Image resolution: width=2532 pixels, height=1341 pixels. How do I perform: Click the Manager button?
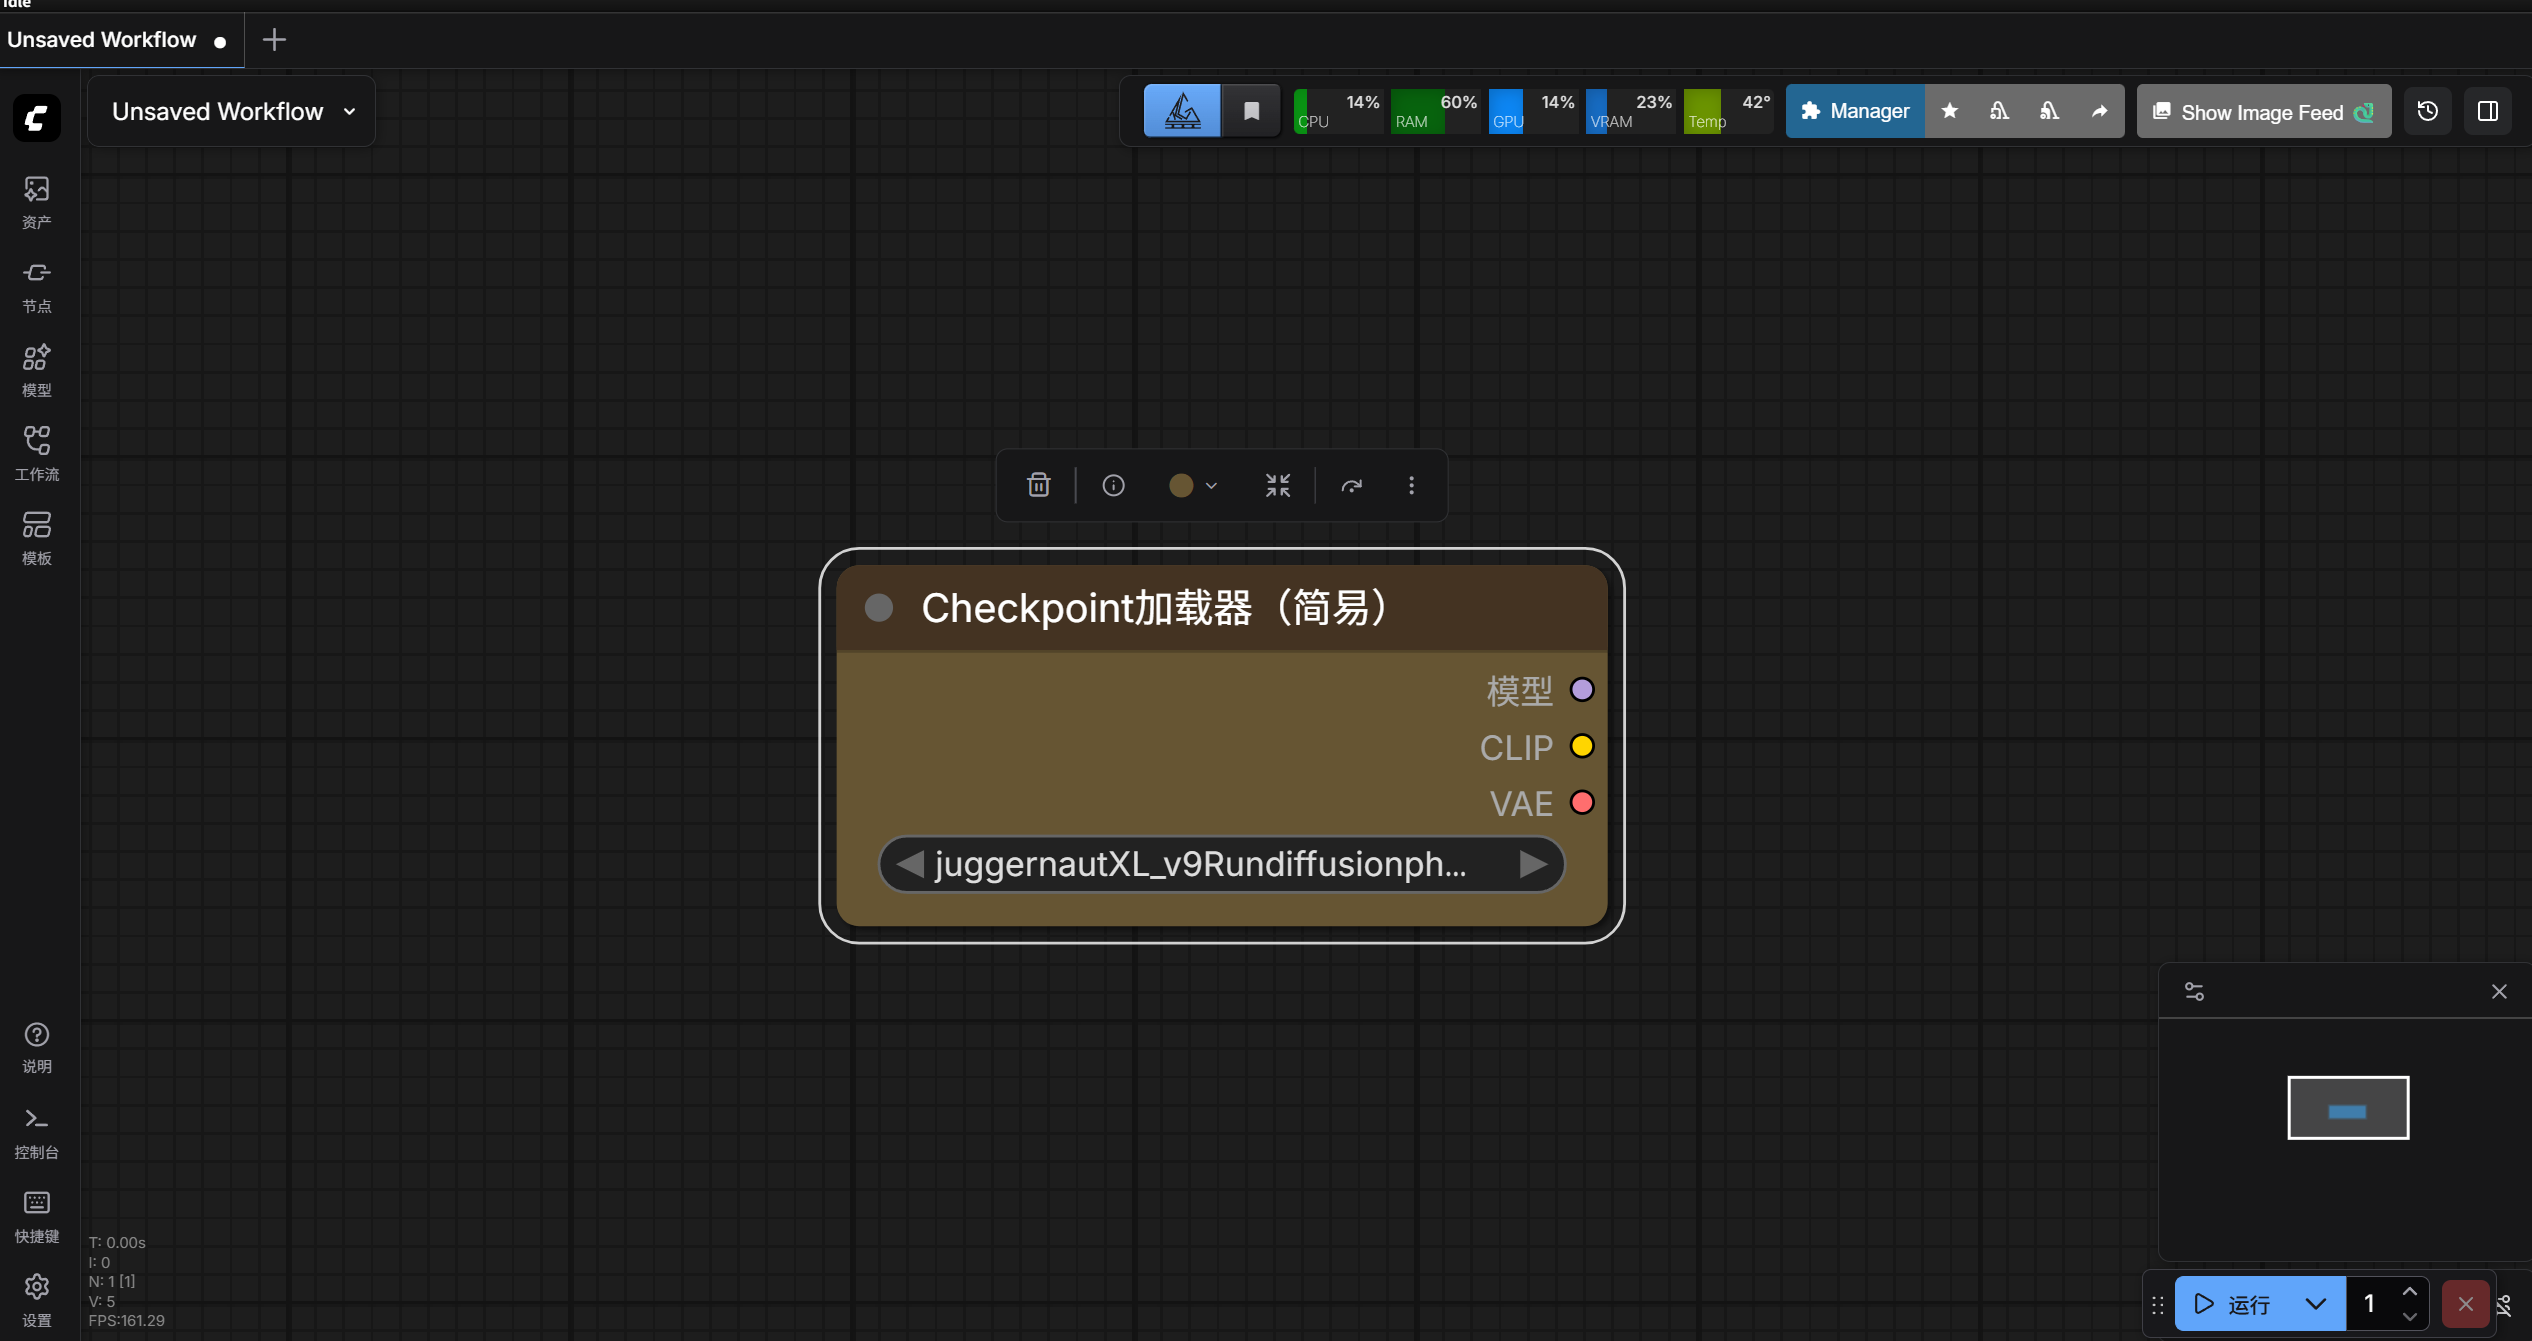tap(1855, 111)
